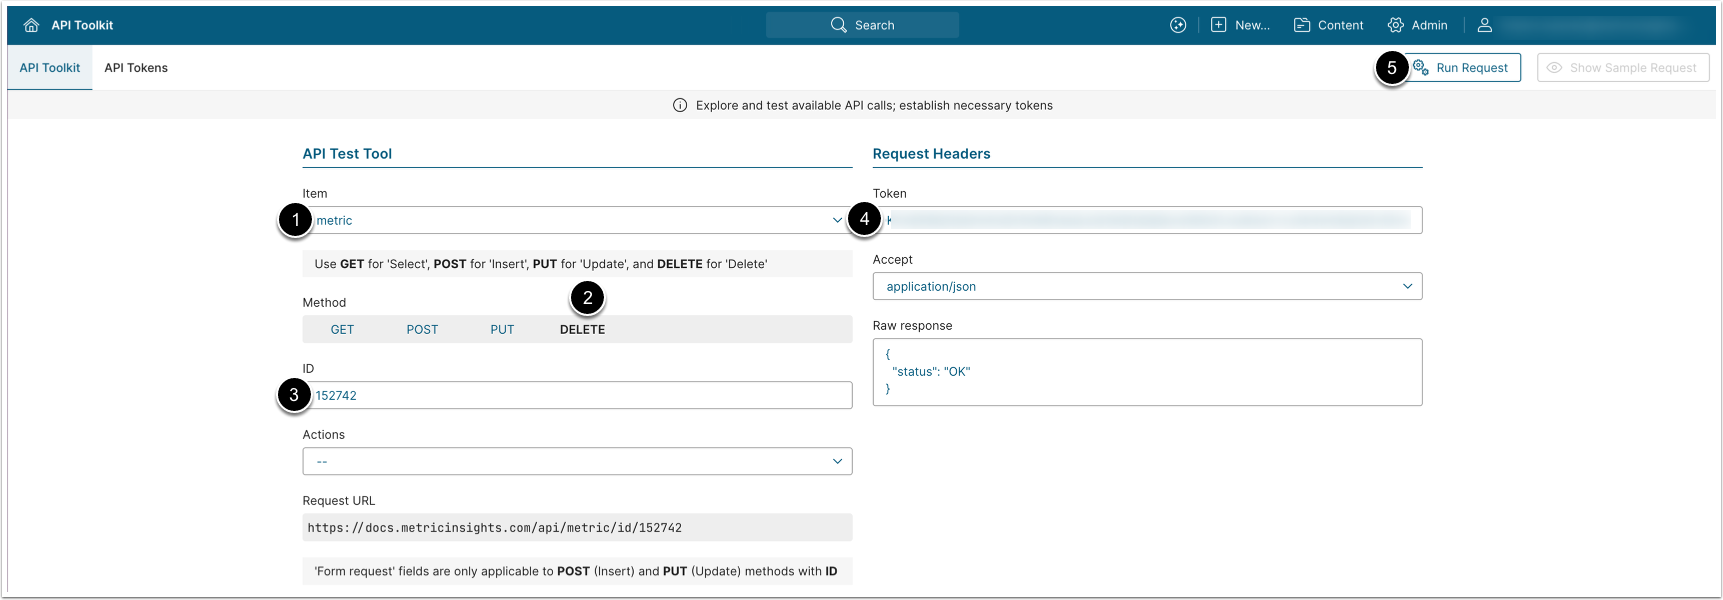Select the API Toolkit tab
This screenshot has width=1723, height=600.
50,68
